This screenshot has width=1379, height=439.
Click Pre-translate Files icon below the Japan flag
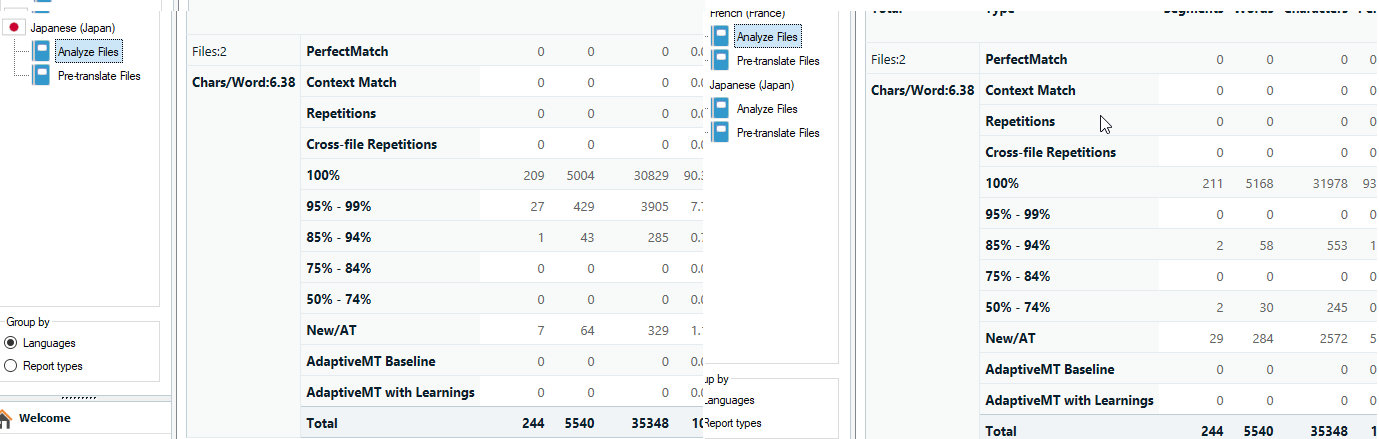click(41, 75)
